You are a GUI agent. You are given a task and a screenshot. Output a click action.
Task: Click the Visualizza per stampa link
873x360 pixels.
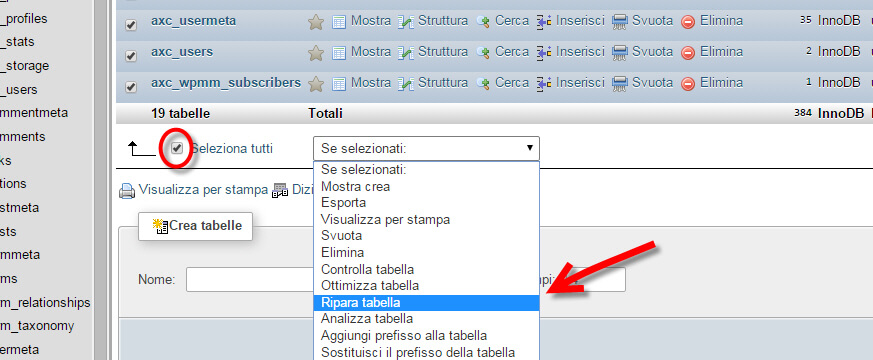pos(203,189)
